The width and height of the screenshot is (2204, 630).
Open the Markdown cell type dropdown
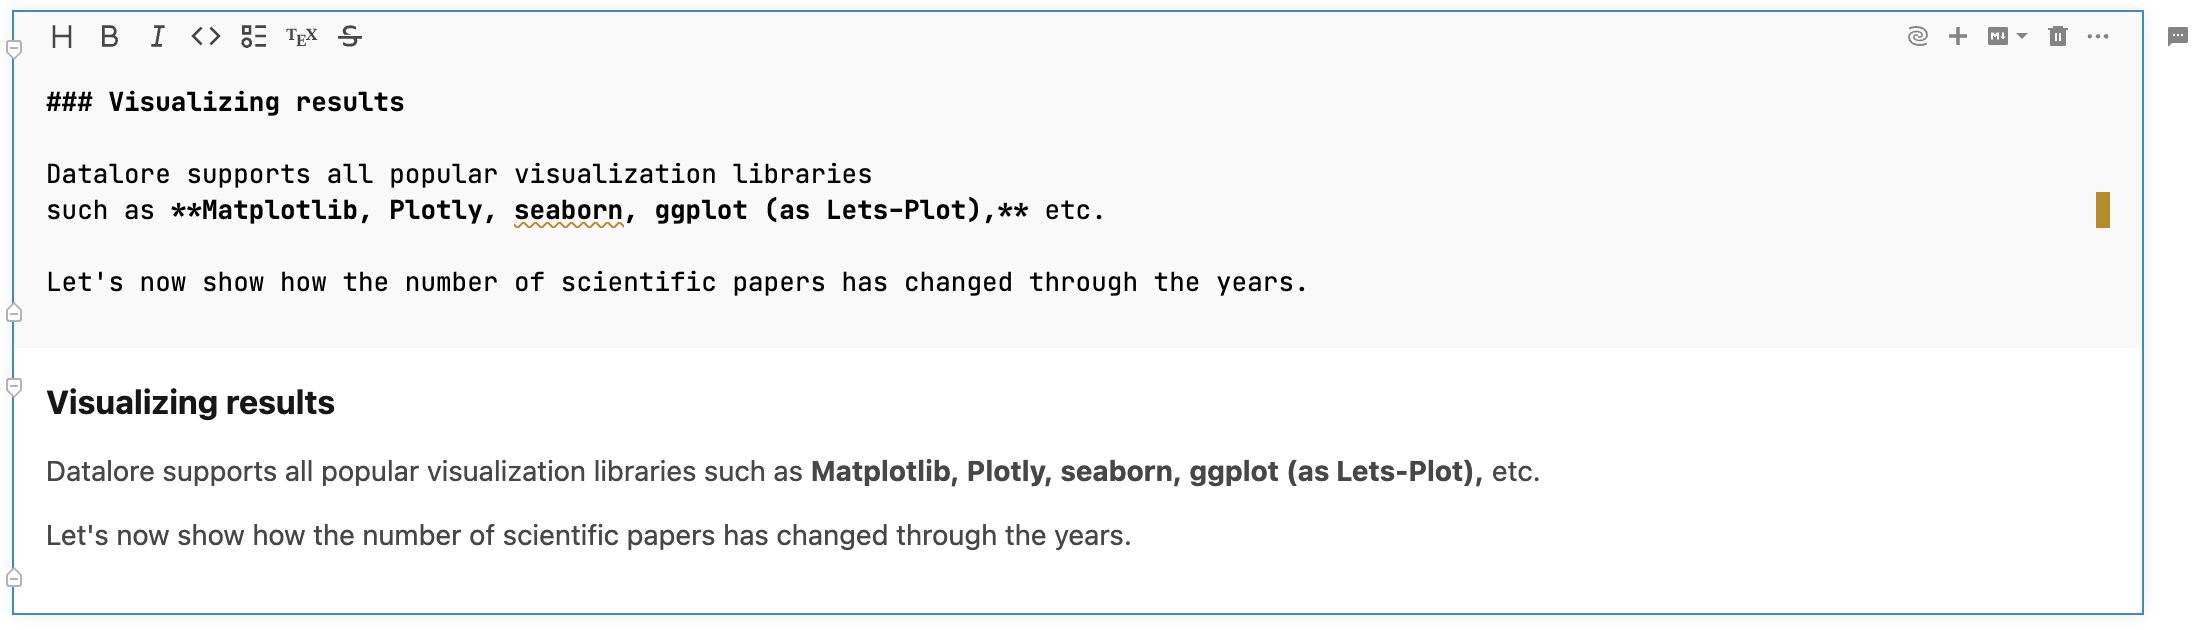click(2007, 37)
